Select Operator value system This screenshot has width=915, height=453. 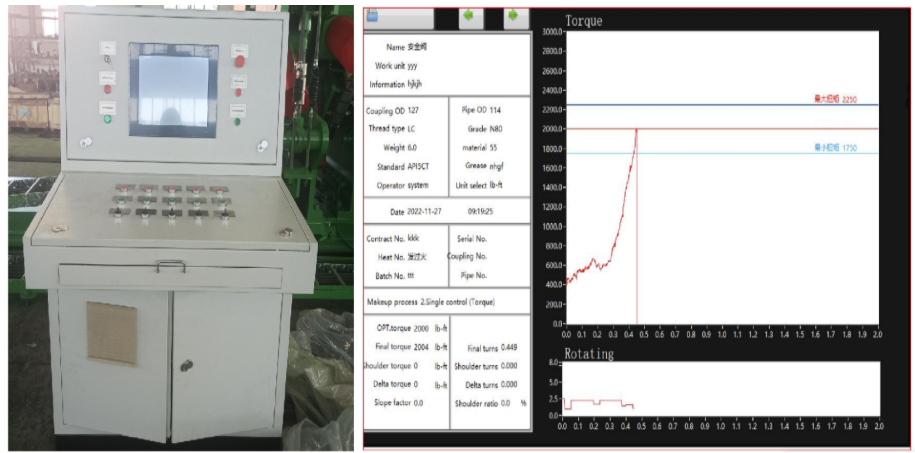[418, 185]
